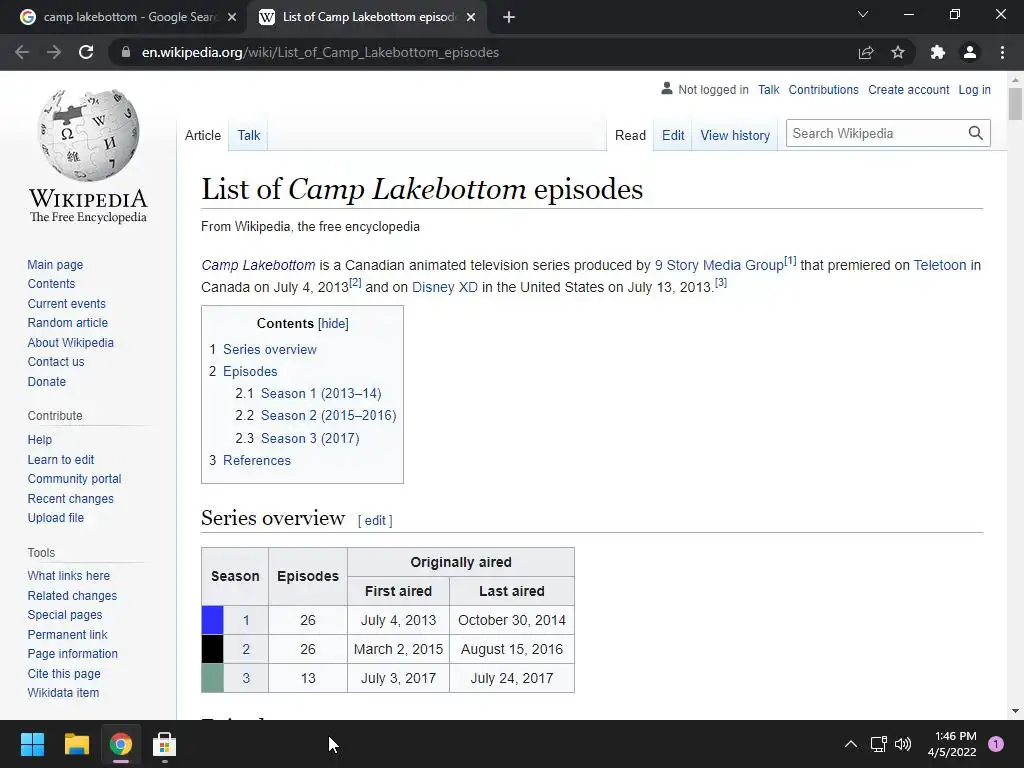1024x768 pixels.
Task: Open season 3 link in table
Action: 246,678
